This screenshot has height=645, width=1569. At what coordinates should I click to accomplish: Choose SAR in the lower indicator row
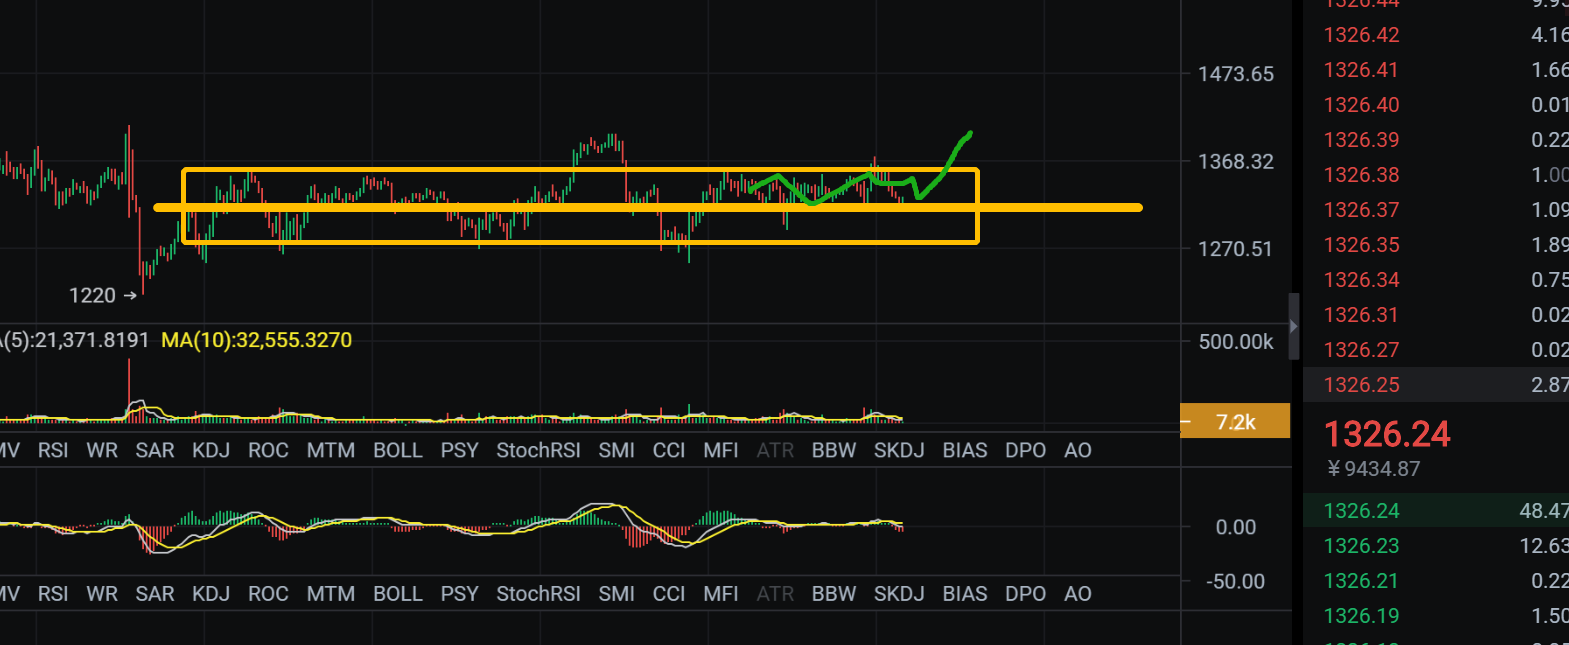coord(155,594)
